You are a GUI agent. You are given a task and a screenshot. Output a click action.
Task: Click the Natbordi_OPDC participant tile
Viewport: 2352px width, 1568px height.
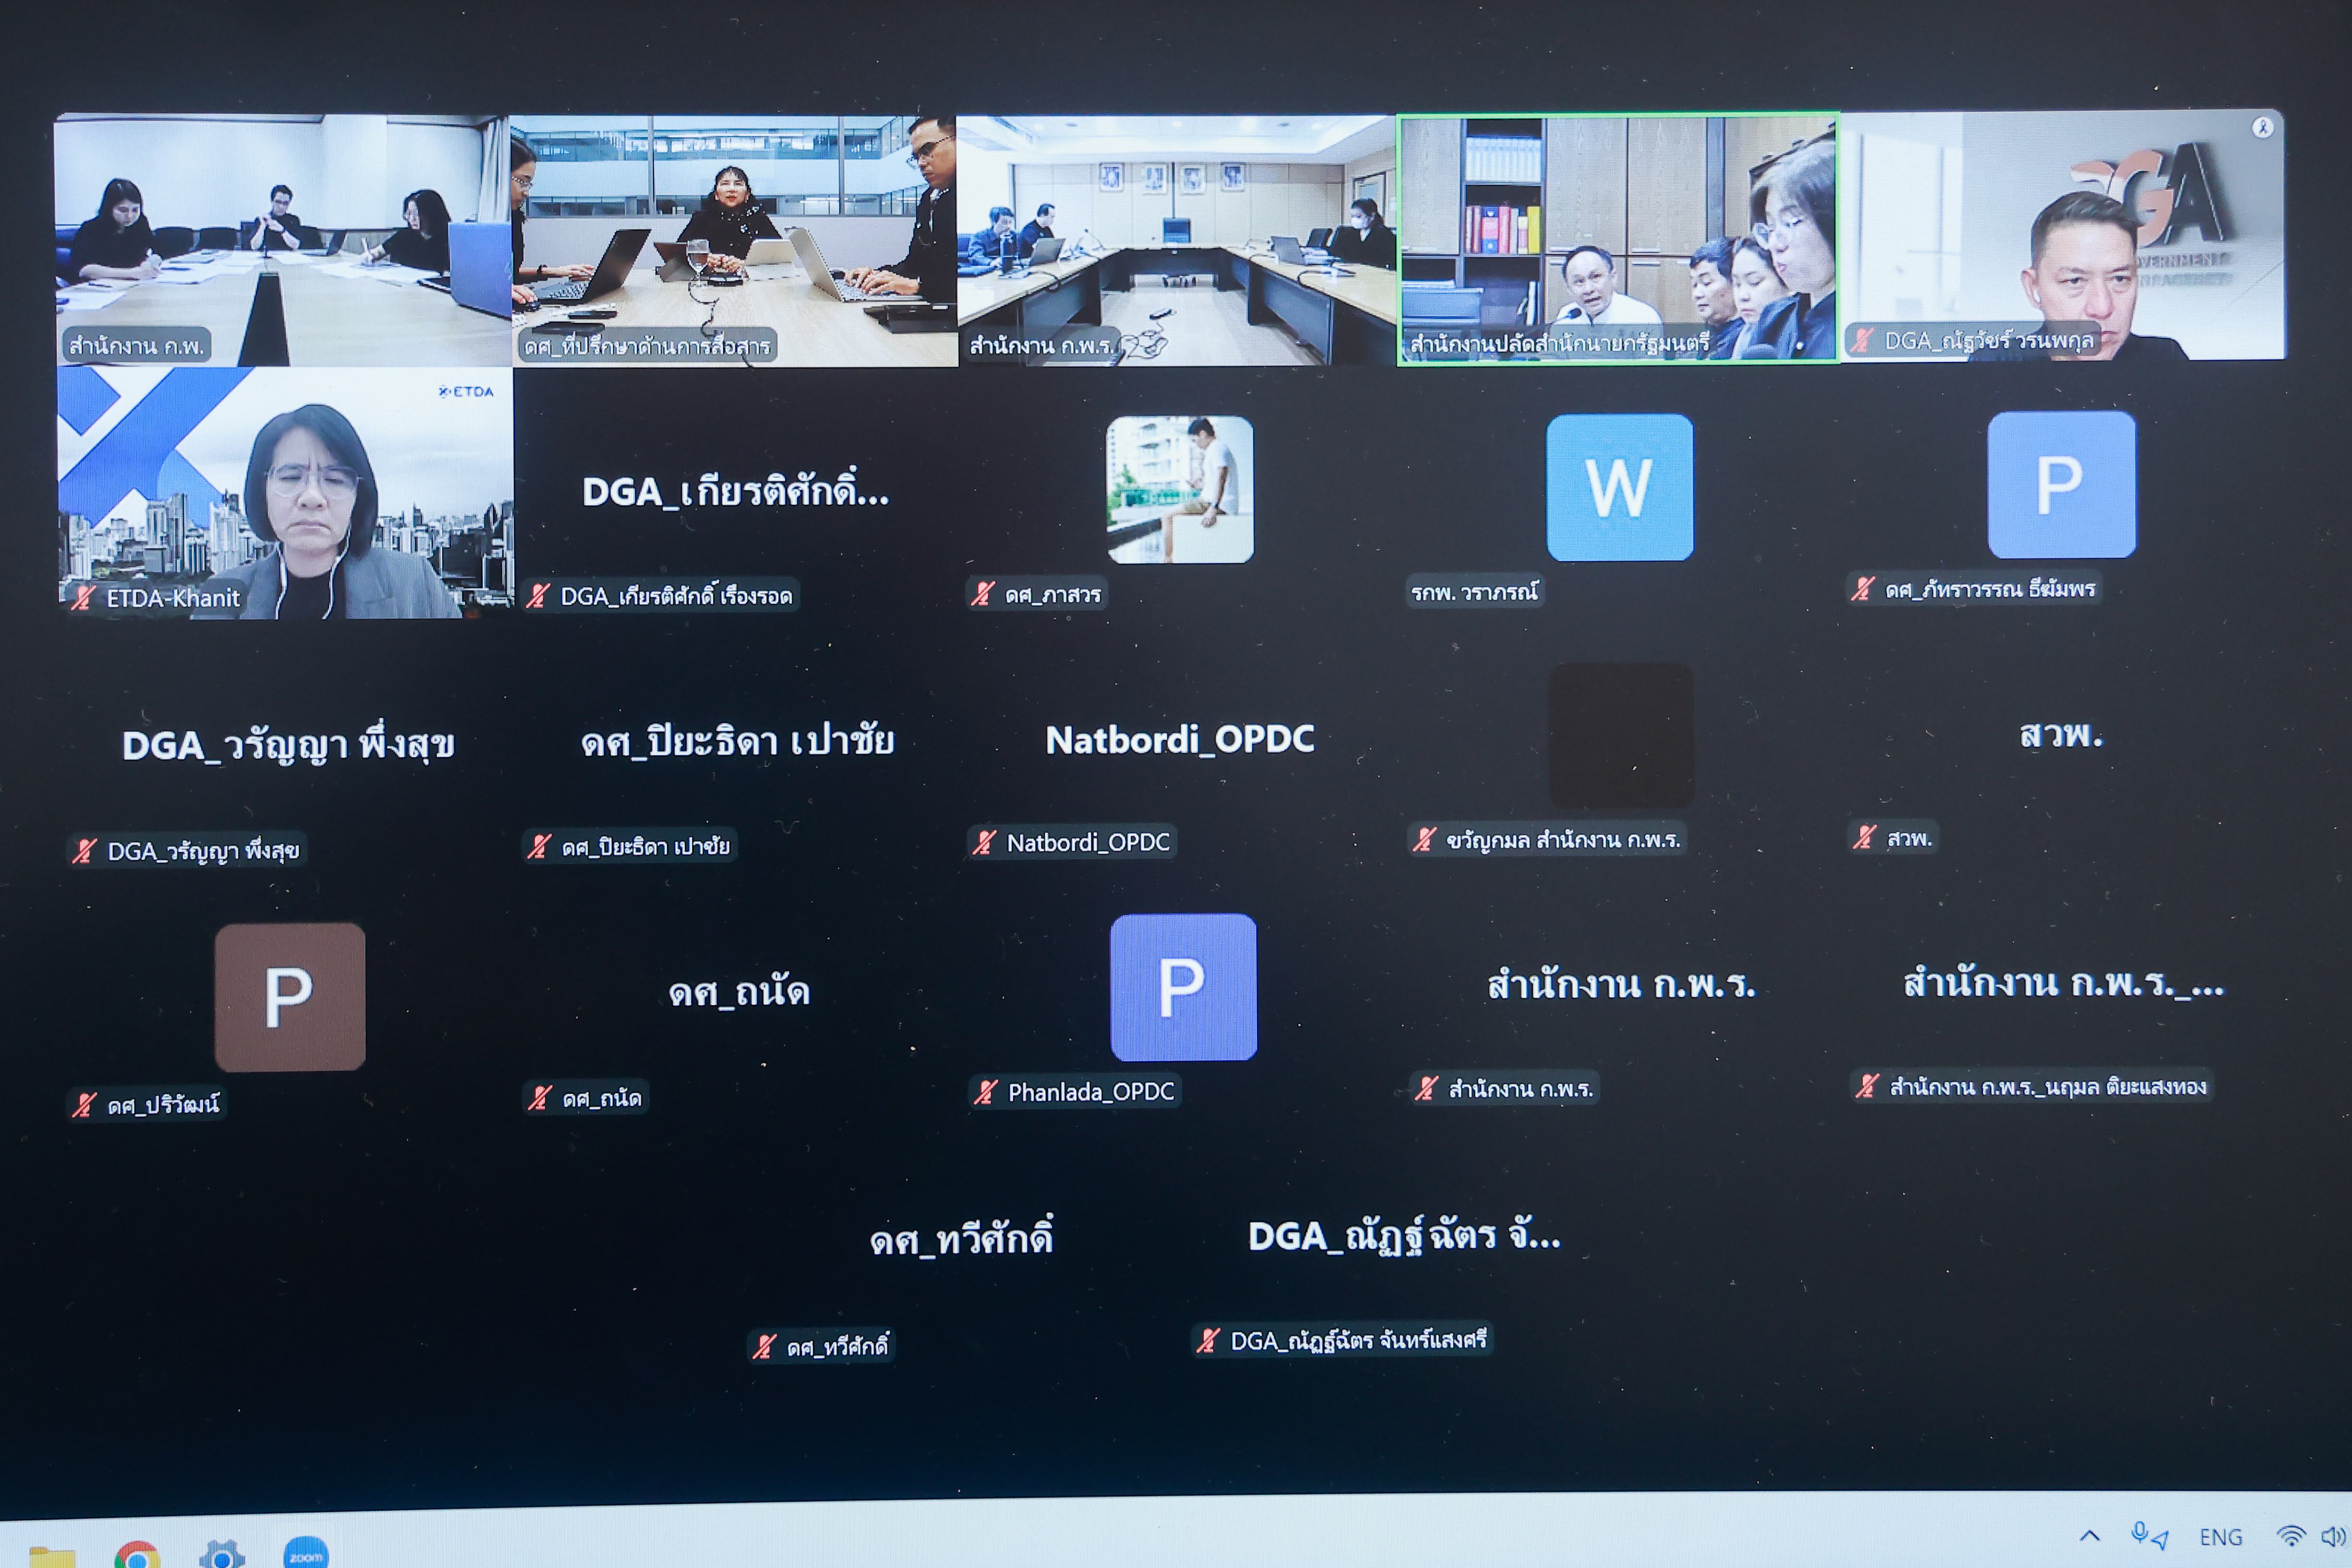point(1179,740)
